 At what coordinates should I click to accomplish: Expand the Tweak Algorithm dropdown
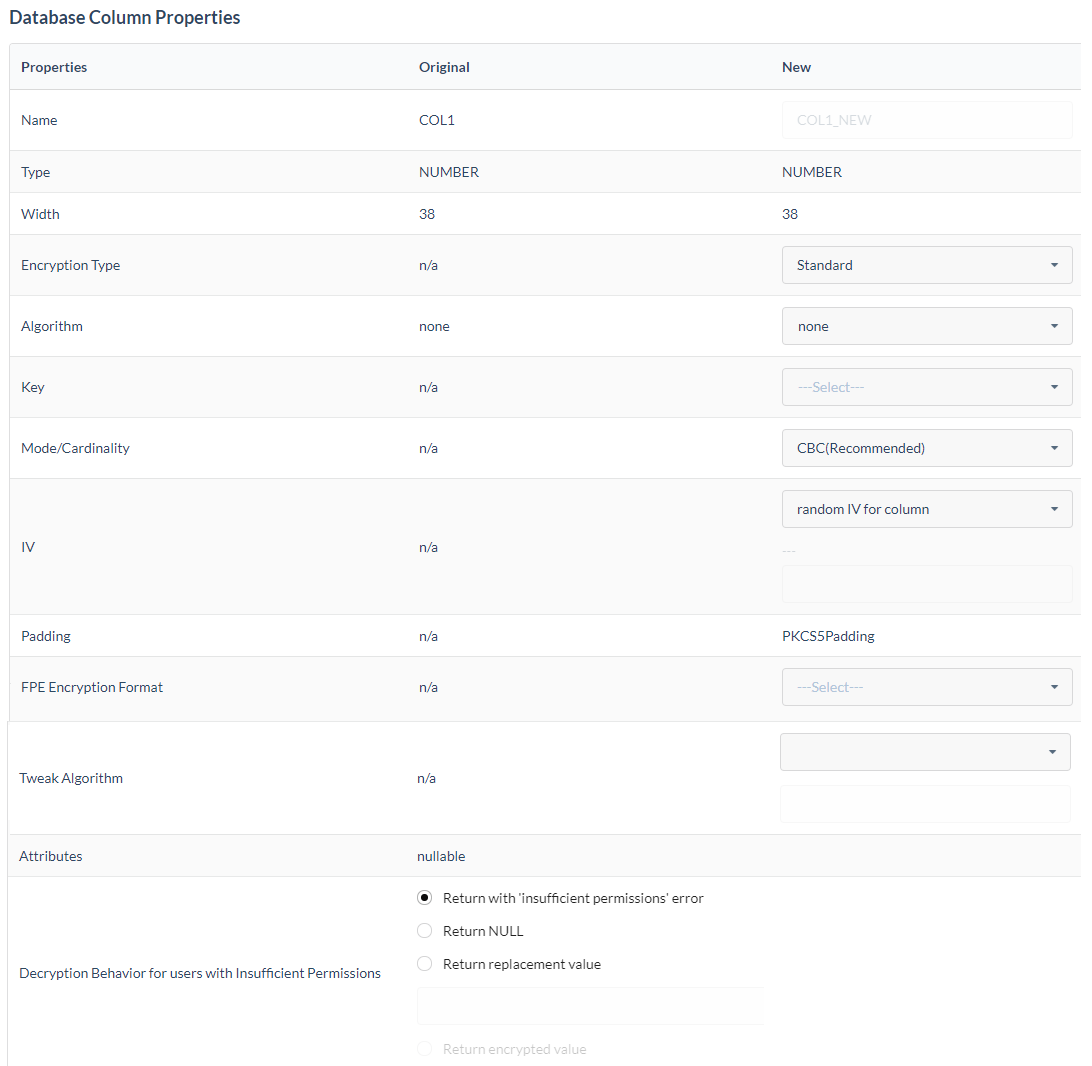point(924,752)
